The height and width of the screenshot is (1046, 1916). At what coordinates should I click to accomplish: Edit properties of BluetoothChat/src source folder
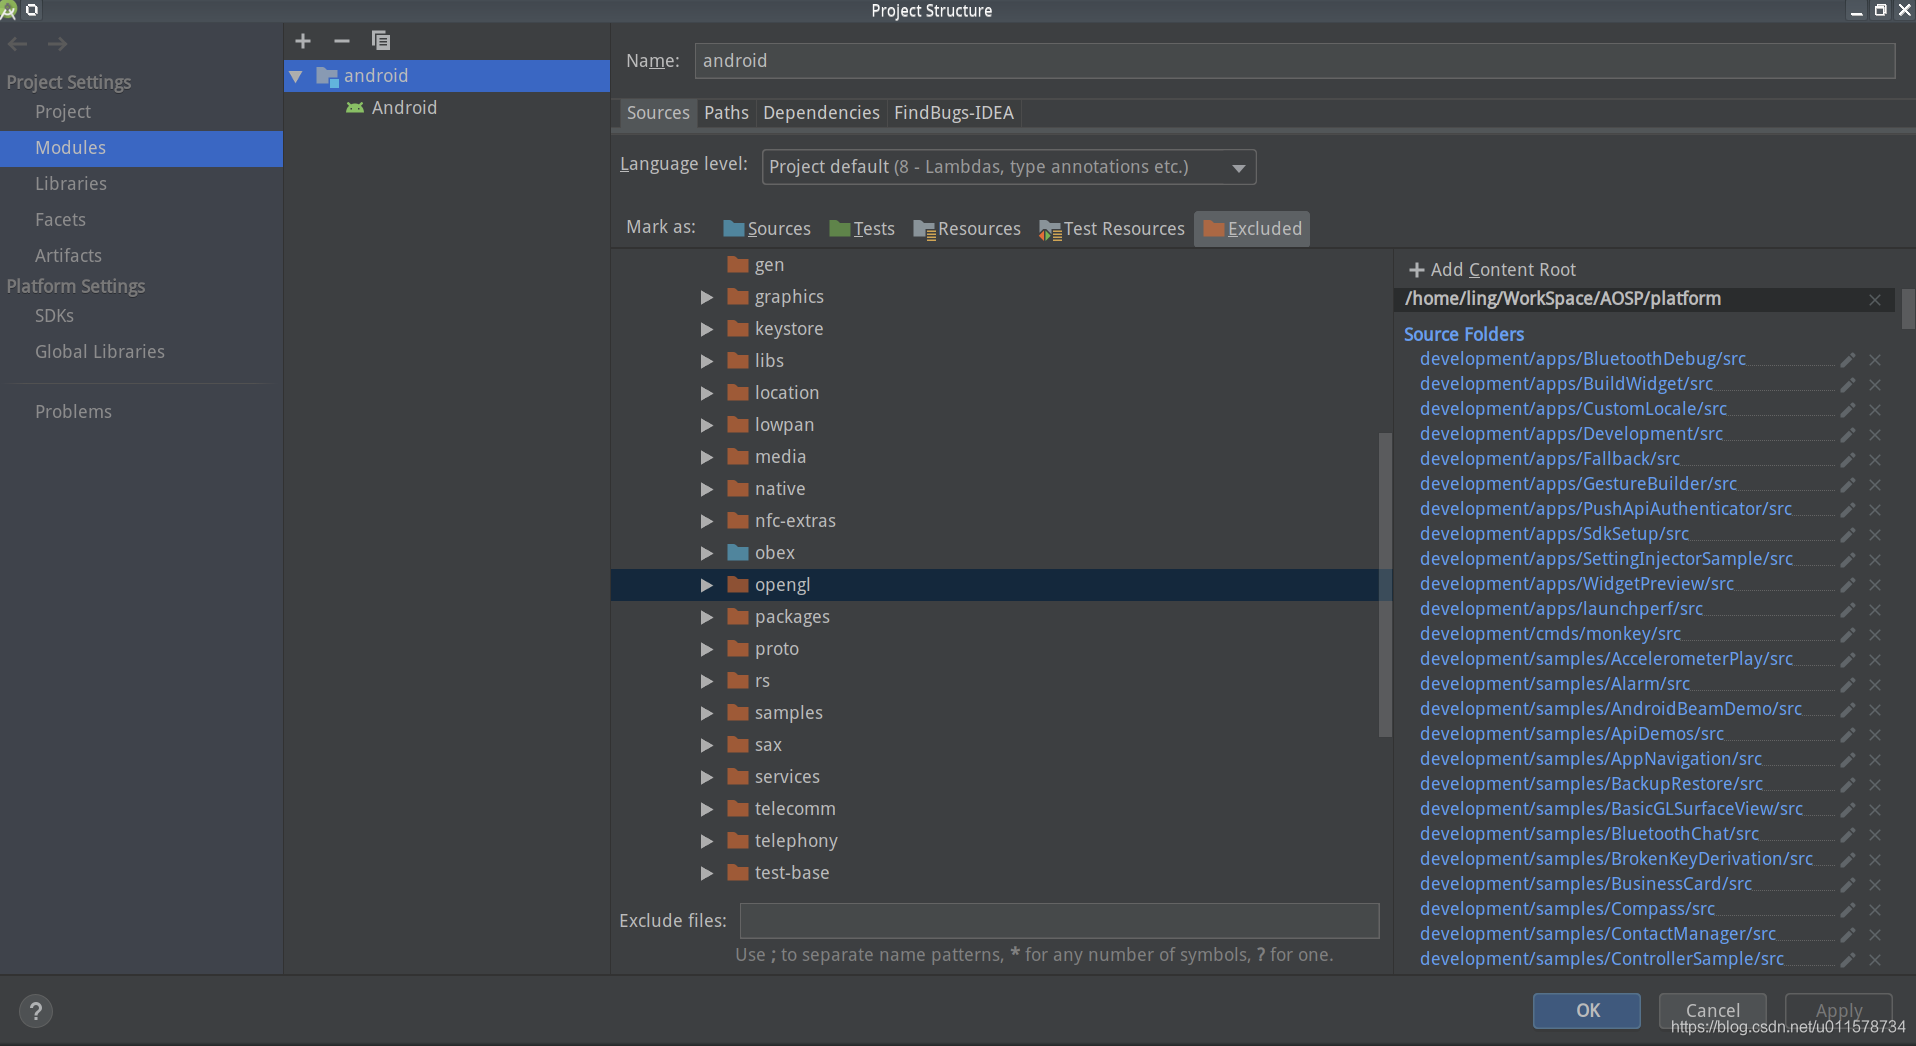coord(1848,835)
